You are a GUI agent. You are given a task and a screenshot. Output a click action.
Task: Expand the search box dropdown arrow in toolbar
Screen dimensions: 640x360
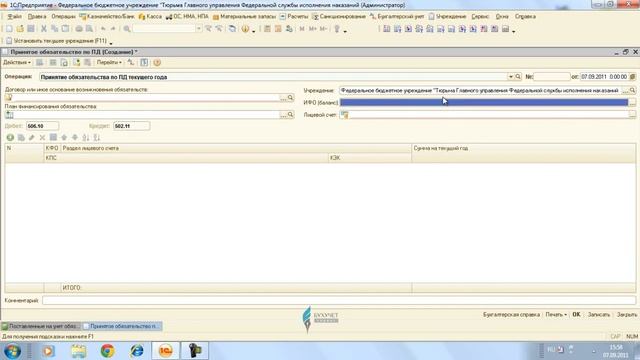click(198, 29)
